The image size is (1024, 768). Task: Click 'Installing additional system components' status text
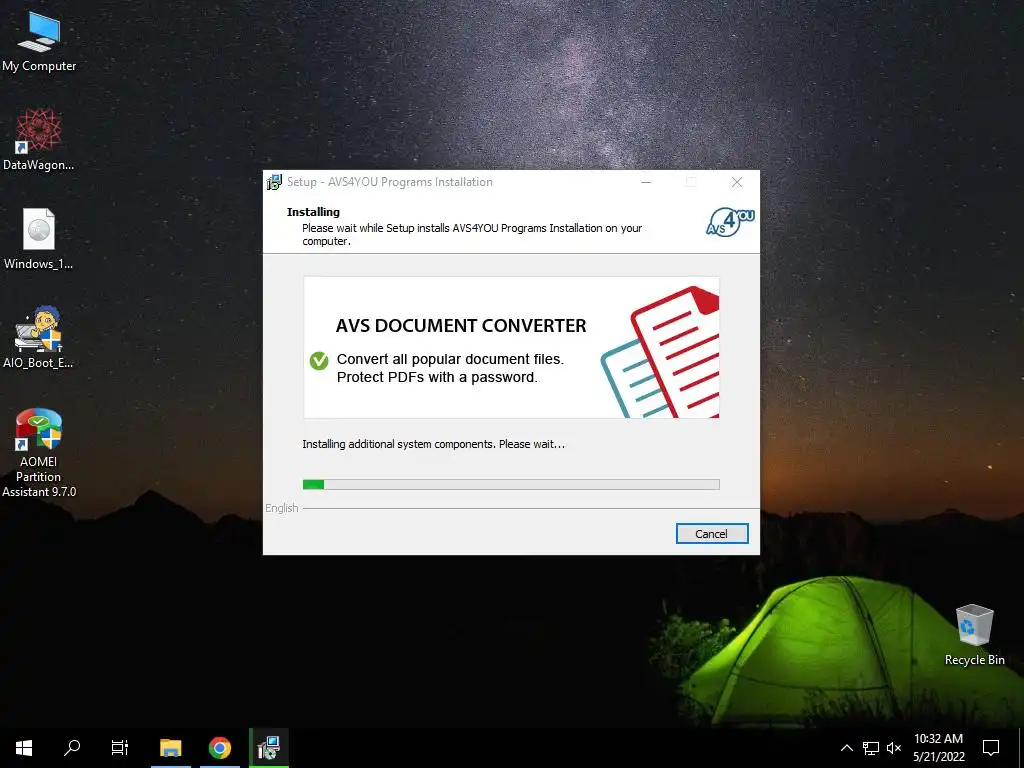(434, 444)
